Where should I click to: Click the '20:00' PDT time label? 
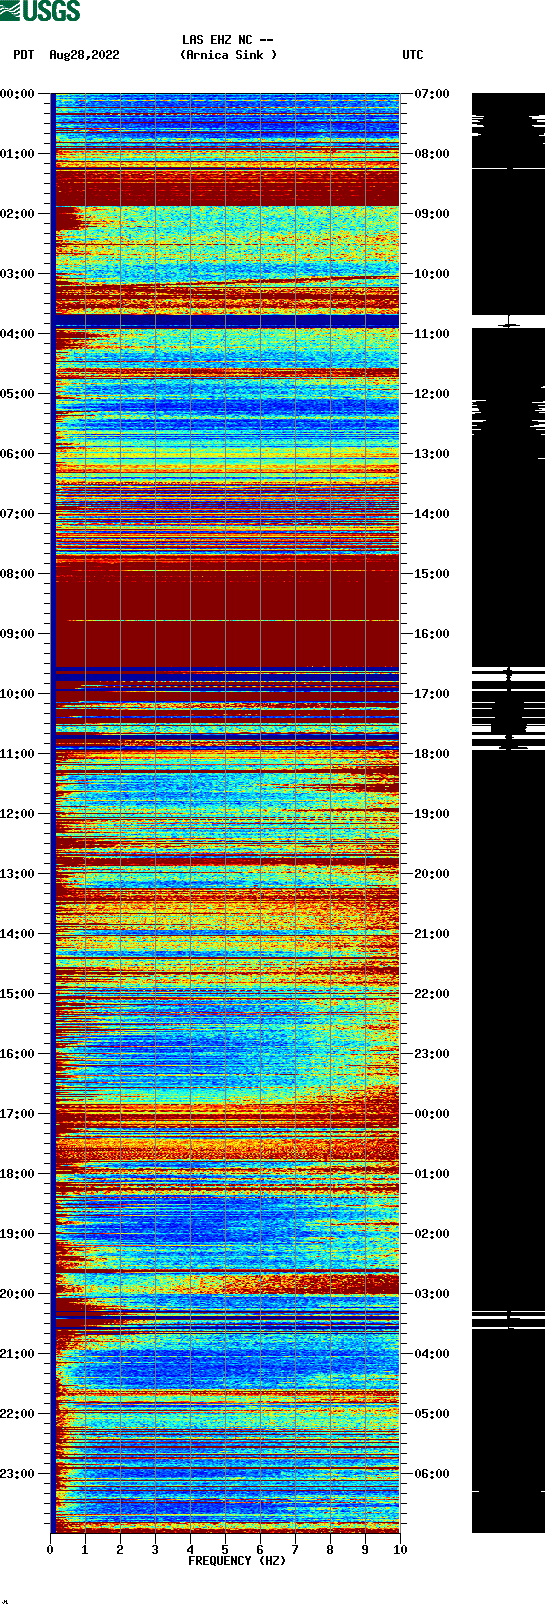18,1294
